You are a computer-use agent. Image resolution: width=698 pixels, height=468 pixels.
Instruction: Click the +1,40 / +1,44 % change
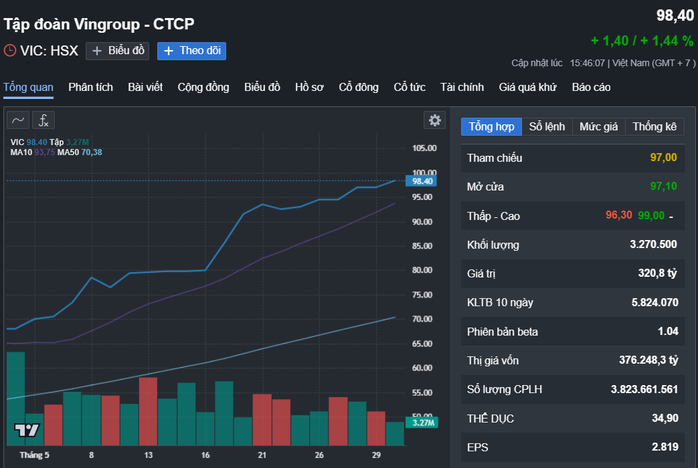[x=642, y=41]
